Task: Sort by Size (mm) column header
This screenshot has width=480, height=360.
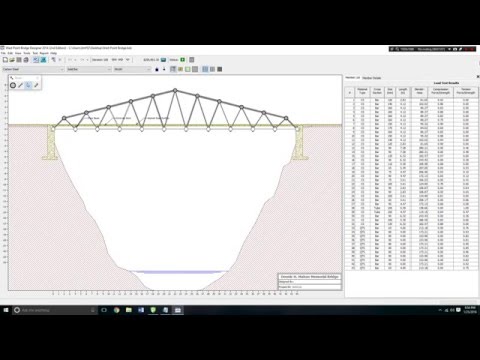Action: coord(390,91)
